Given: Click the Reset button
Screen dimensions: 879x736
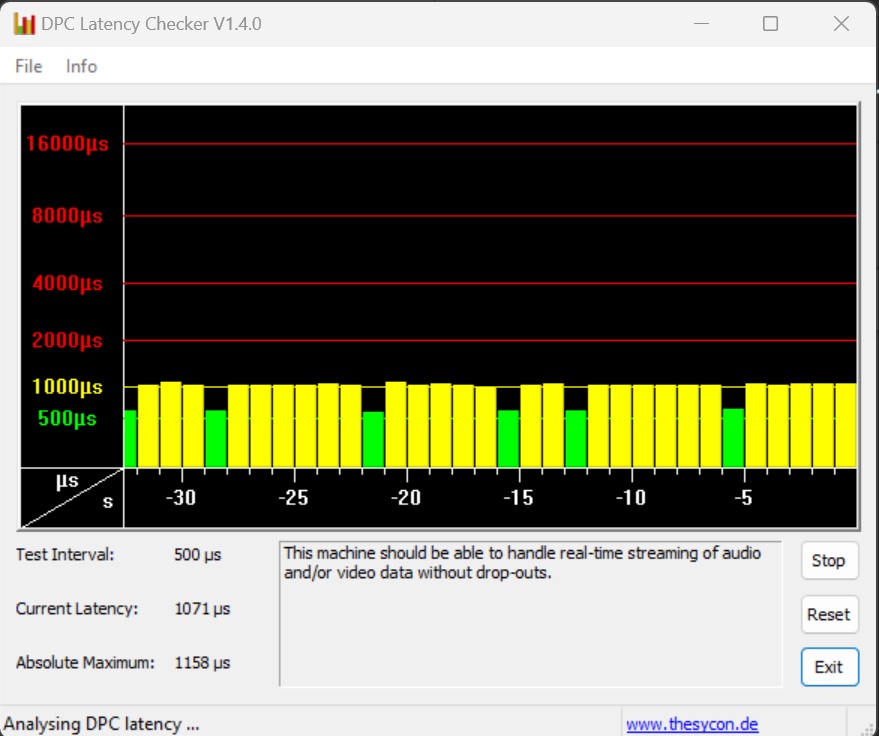Looking at the screenshot, I should [829, 614].
